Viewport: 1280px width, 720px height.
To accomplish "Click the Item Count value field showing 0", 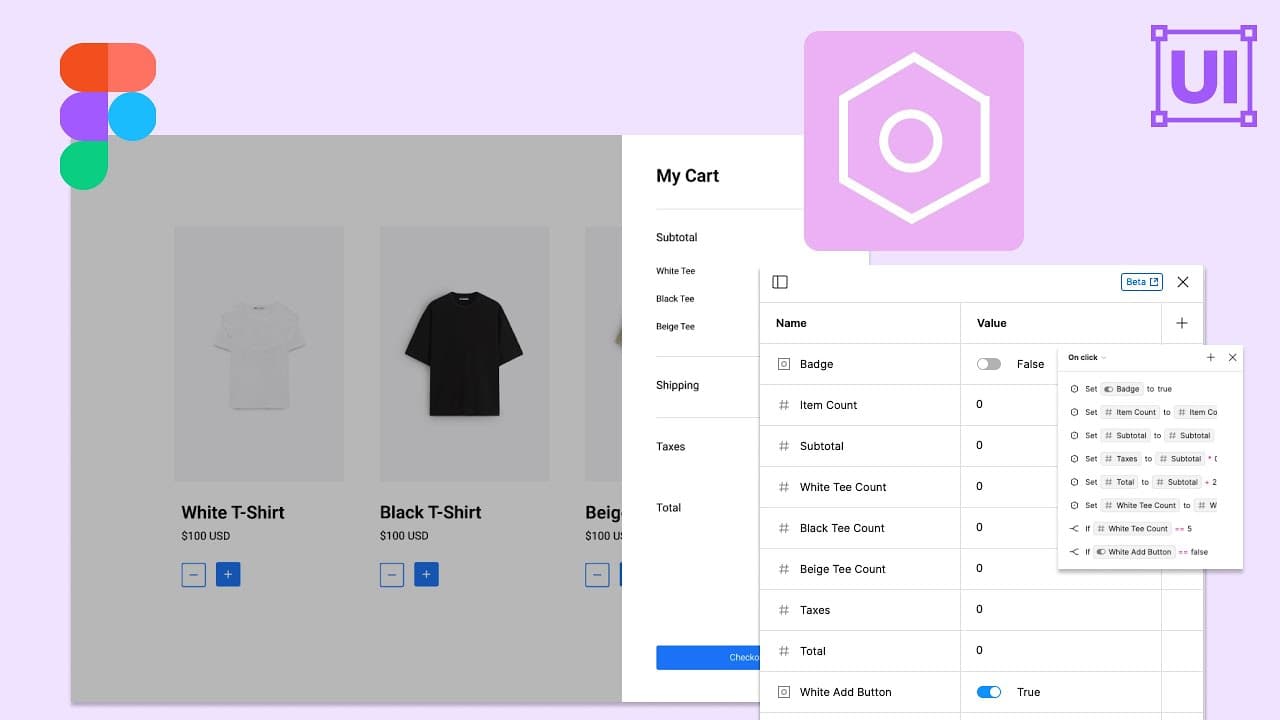I will click(1009, 405).
